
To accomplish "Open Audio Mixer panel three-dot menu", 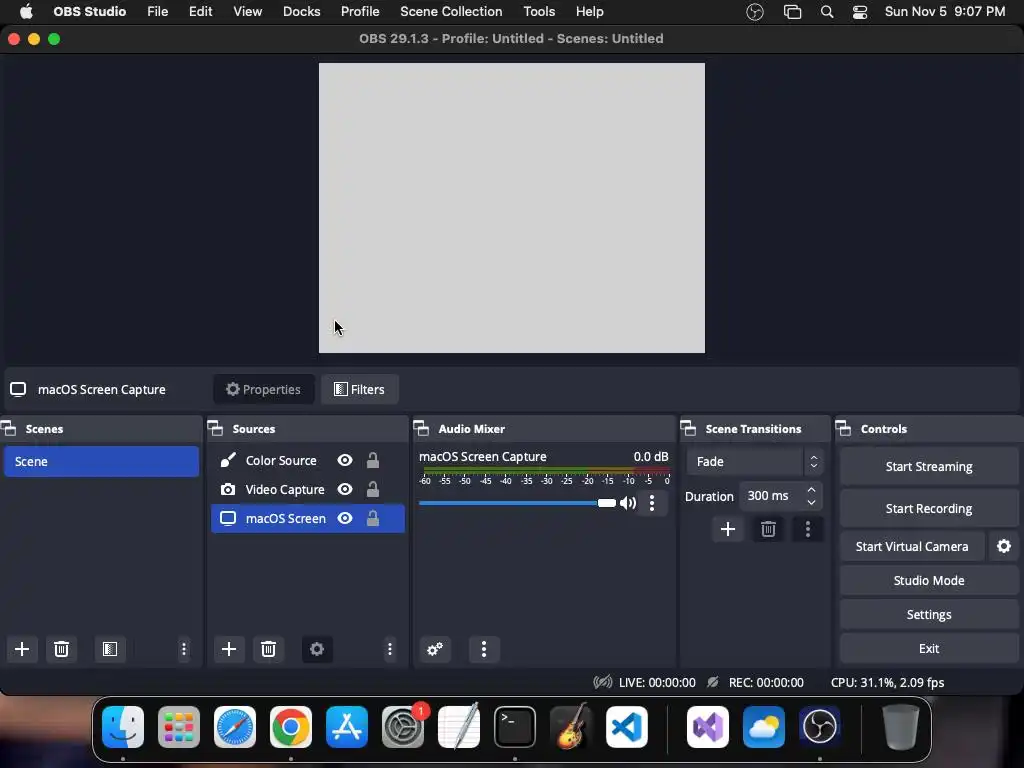I will click(x=484, y=649).
